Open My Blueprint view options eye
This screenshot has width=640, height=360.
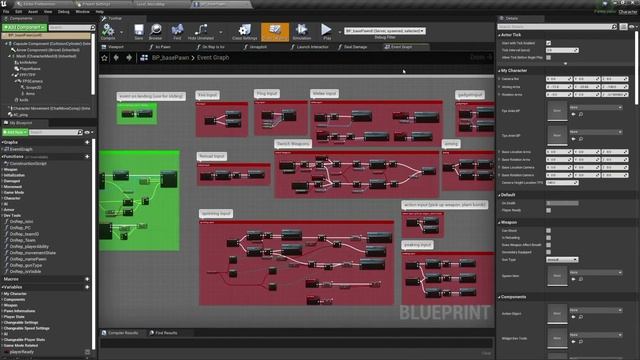tap(87, 132)
